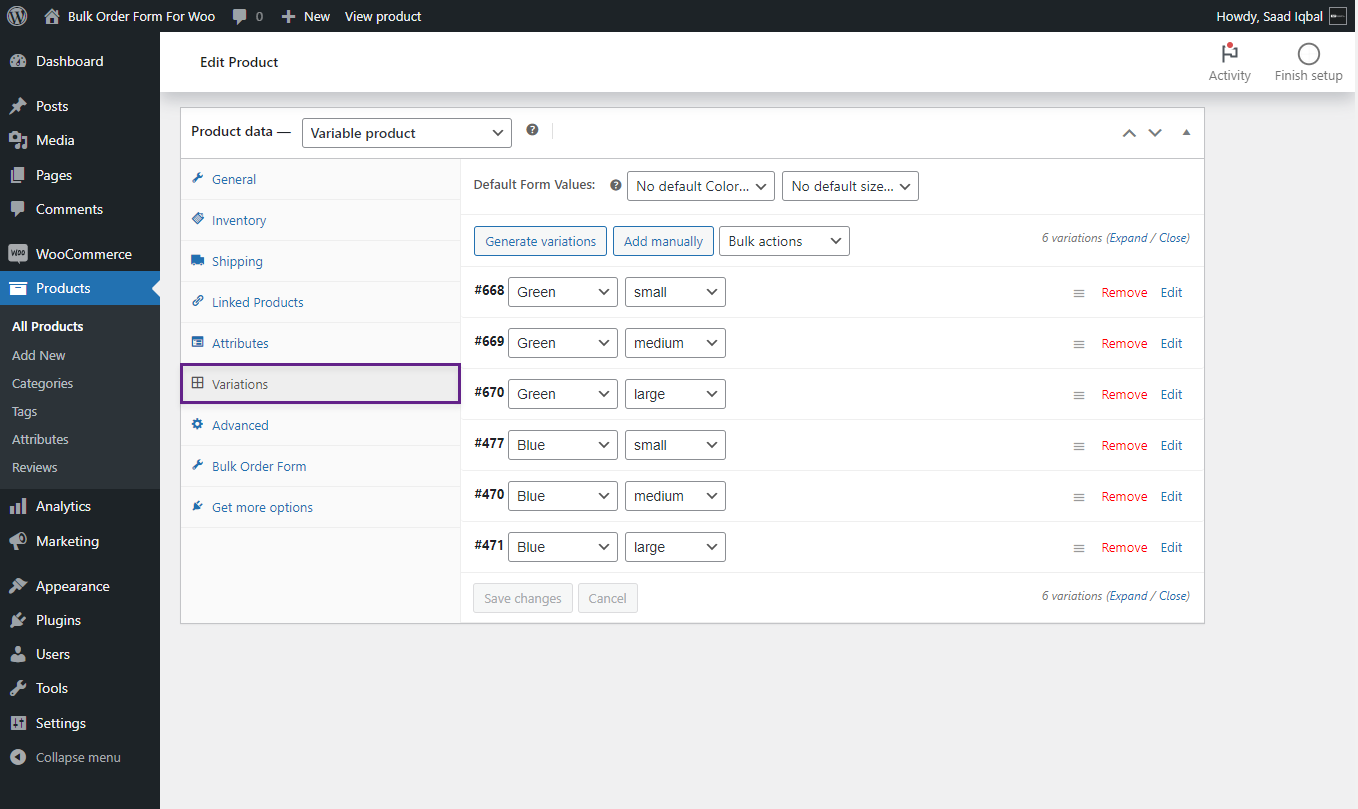1358x809 pixels.
Task: Open the Bulk Order Form tab
Action: coord(259,466)
